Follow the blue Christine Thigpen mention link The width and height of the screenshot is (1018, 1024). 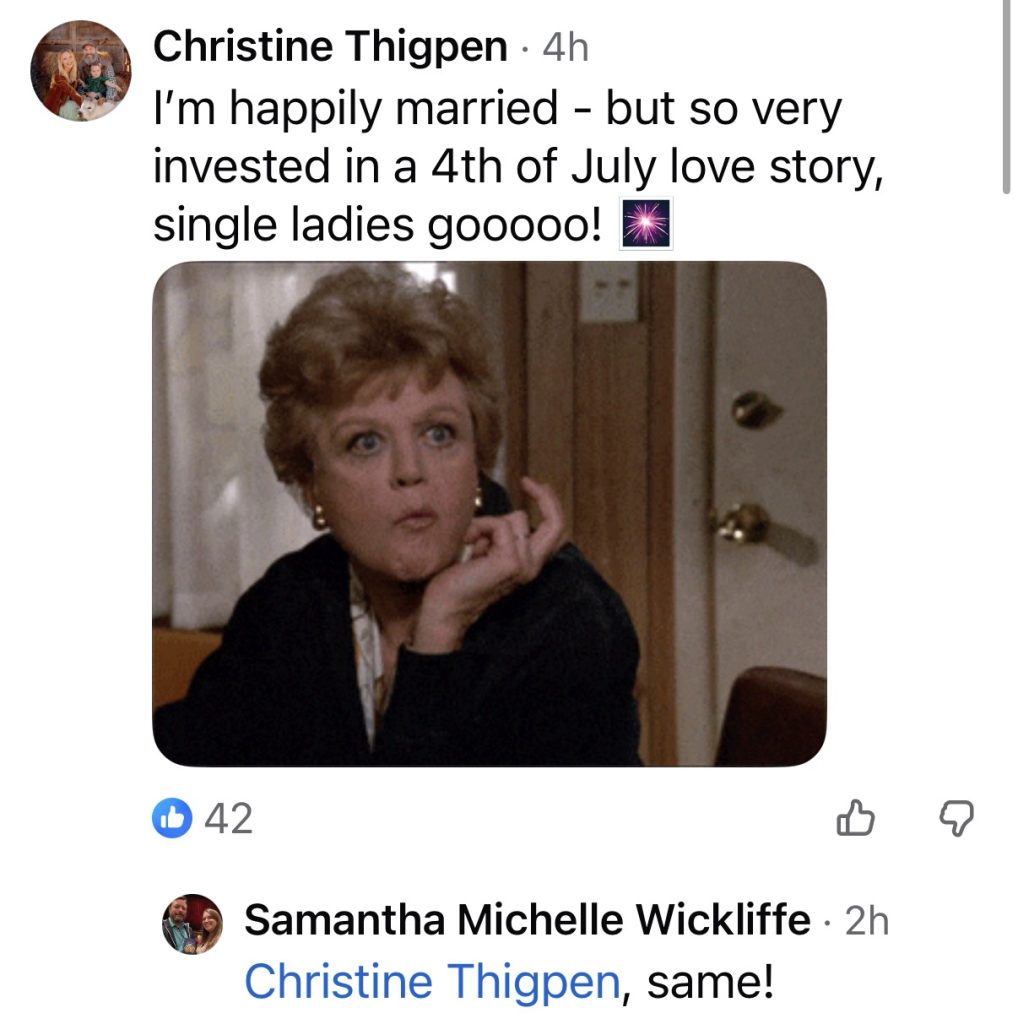pos(432,981)
